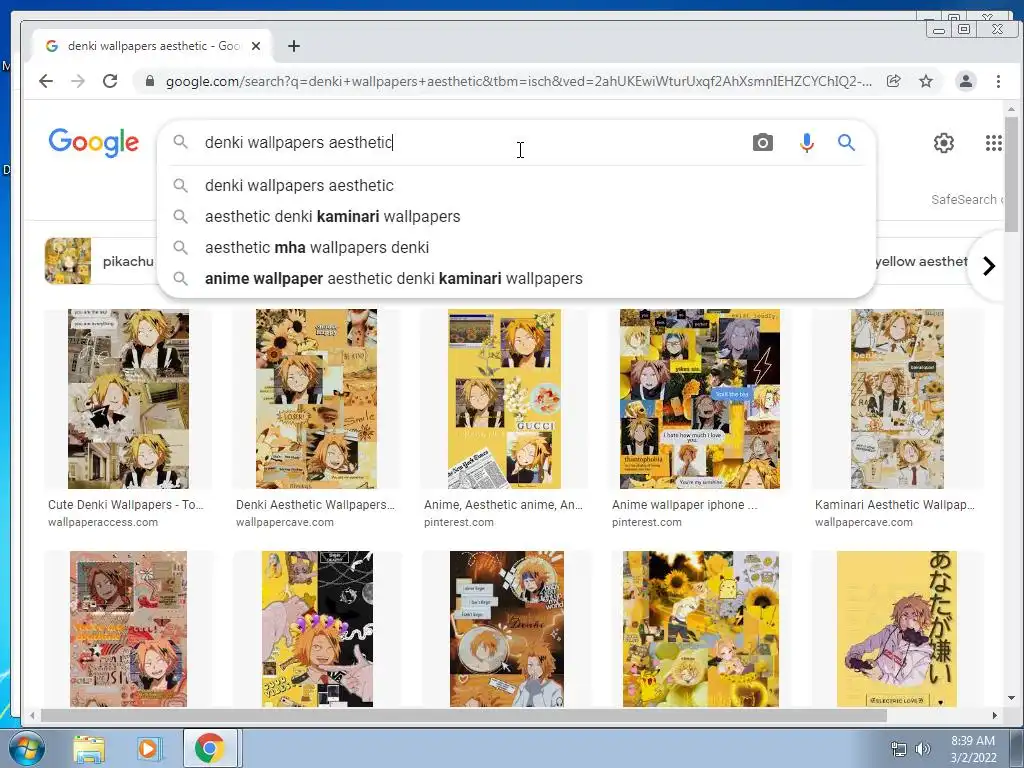Open sunflower and Pikachu collage thumbnail

701,629
